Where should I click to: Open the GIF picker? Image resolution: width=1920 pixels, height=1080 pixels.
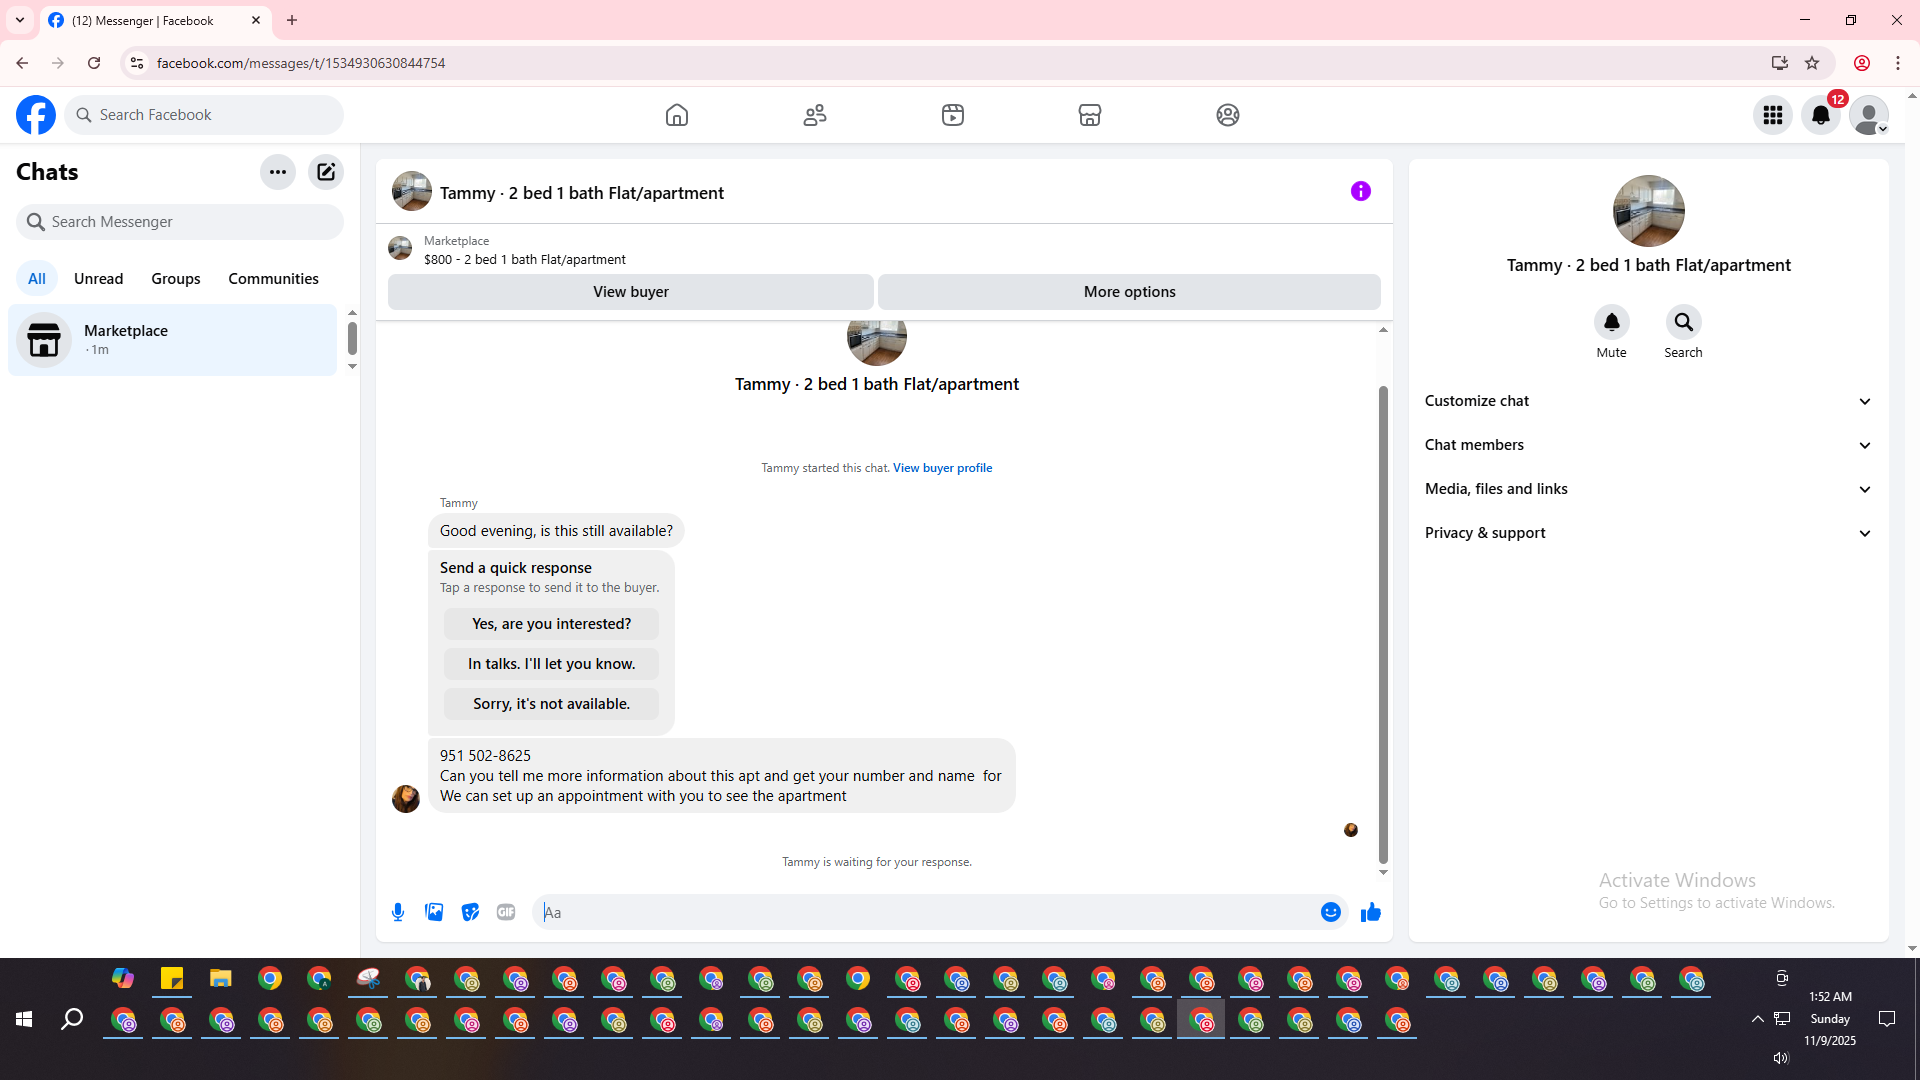click(506, 912)
